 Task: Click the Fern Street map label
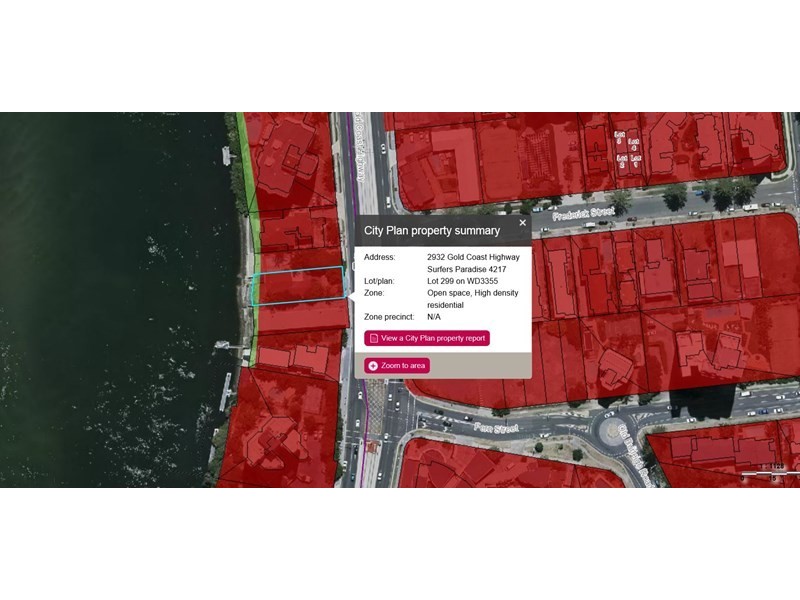496,428
